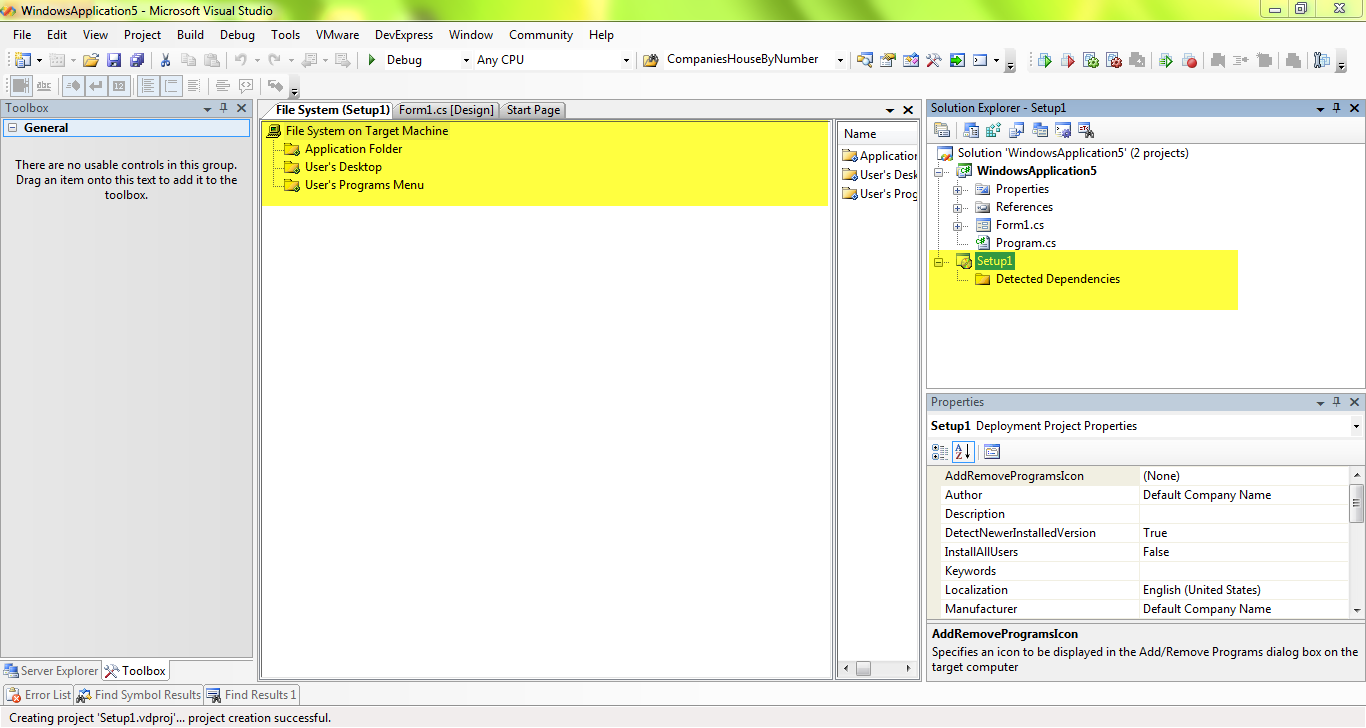
Task: Click the Add New Item toolbar icon
Action: pos(57,60)
